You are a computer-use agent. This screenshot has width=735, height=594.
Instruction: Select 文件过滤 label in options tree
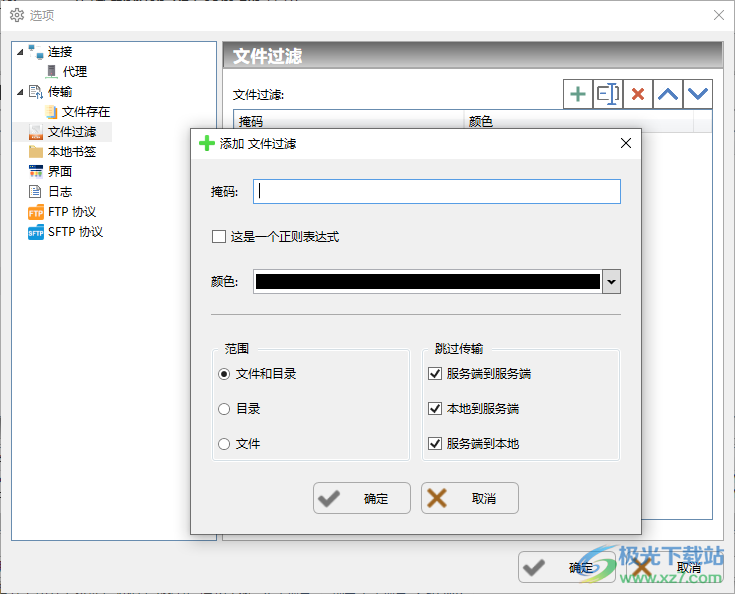(72, 132)
